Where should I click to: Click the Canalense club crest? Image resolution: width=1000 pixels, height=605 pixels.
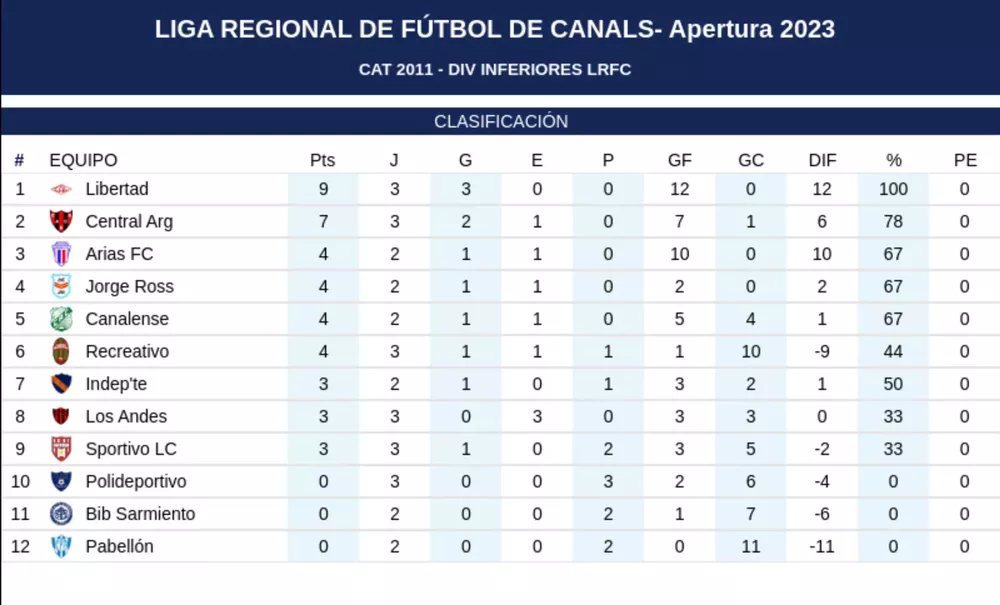(x=62, y=319)
